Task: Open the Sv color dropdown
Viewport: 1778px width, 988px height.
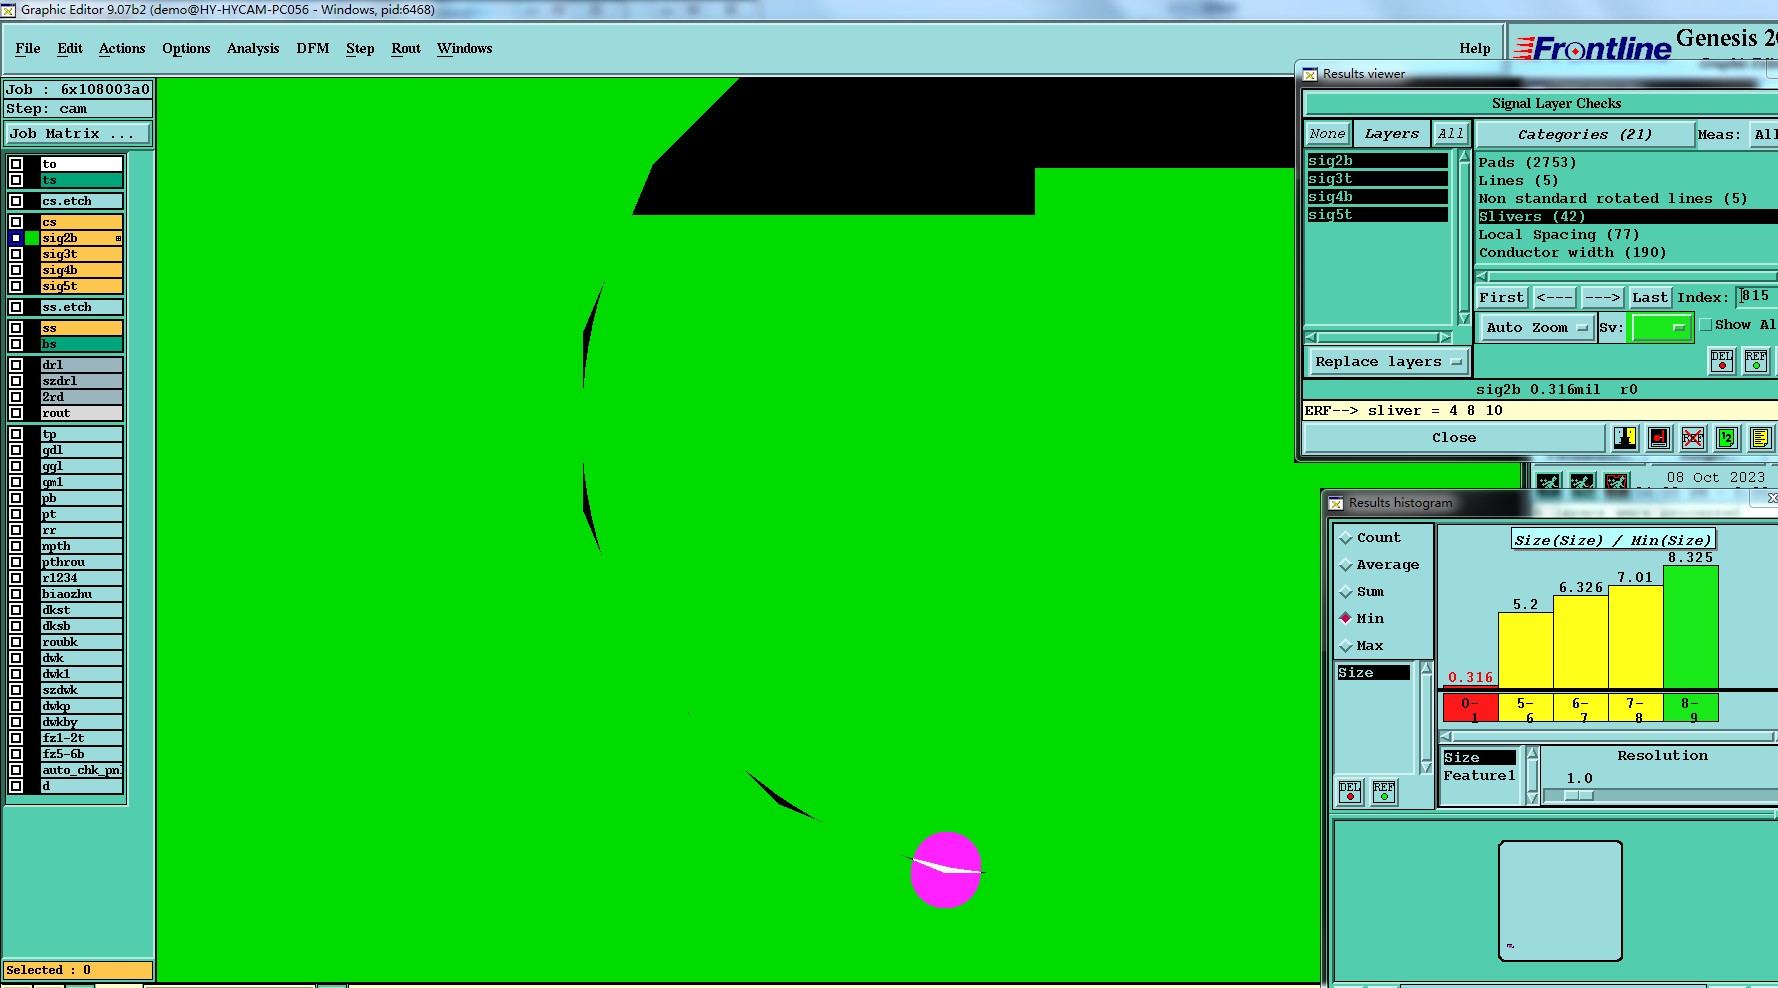Action: (x=1661, y=327)
